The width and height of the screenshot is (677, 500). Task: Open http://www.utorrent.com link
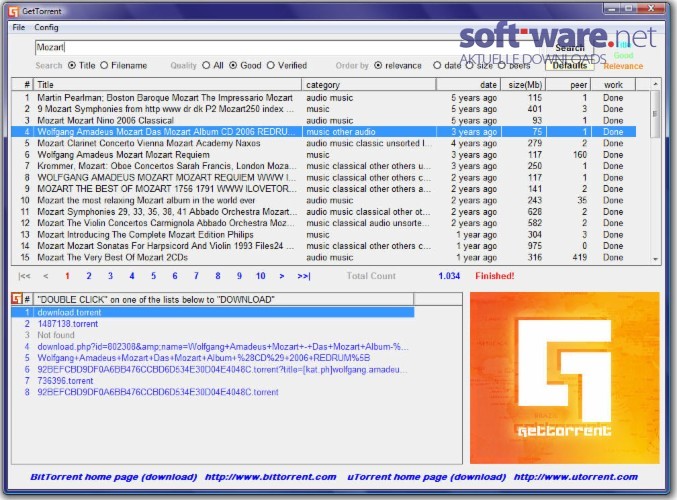[x=576, y=477]
